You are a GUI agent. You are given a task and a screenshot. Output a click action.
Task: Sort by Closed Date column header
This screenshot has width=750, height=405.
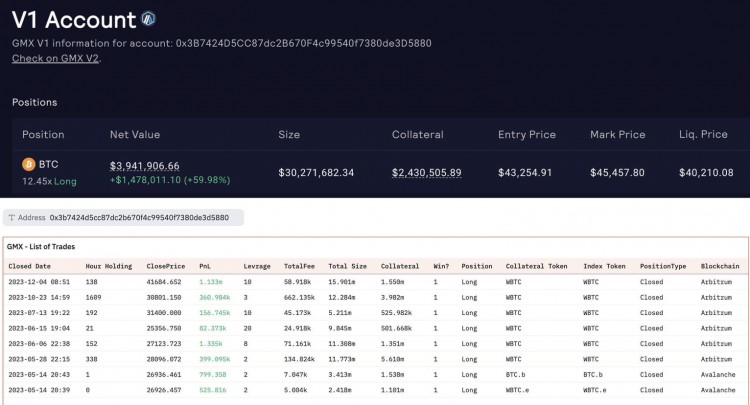(x=29, y=266)
